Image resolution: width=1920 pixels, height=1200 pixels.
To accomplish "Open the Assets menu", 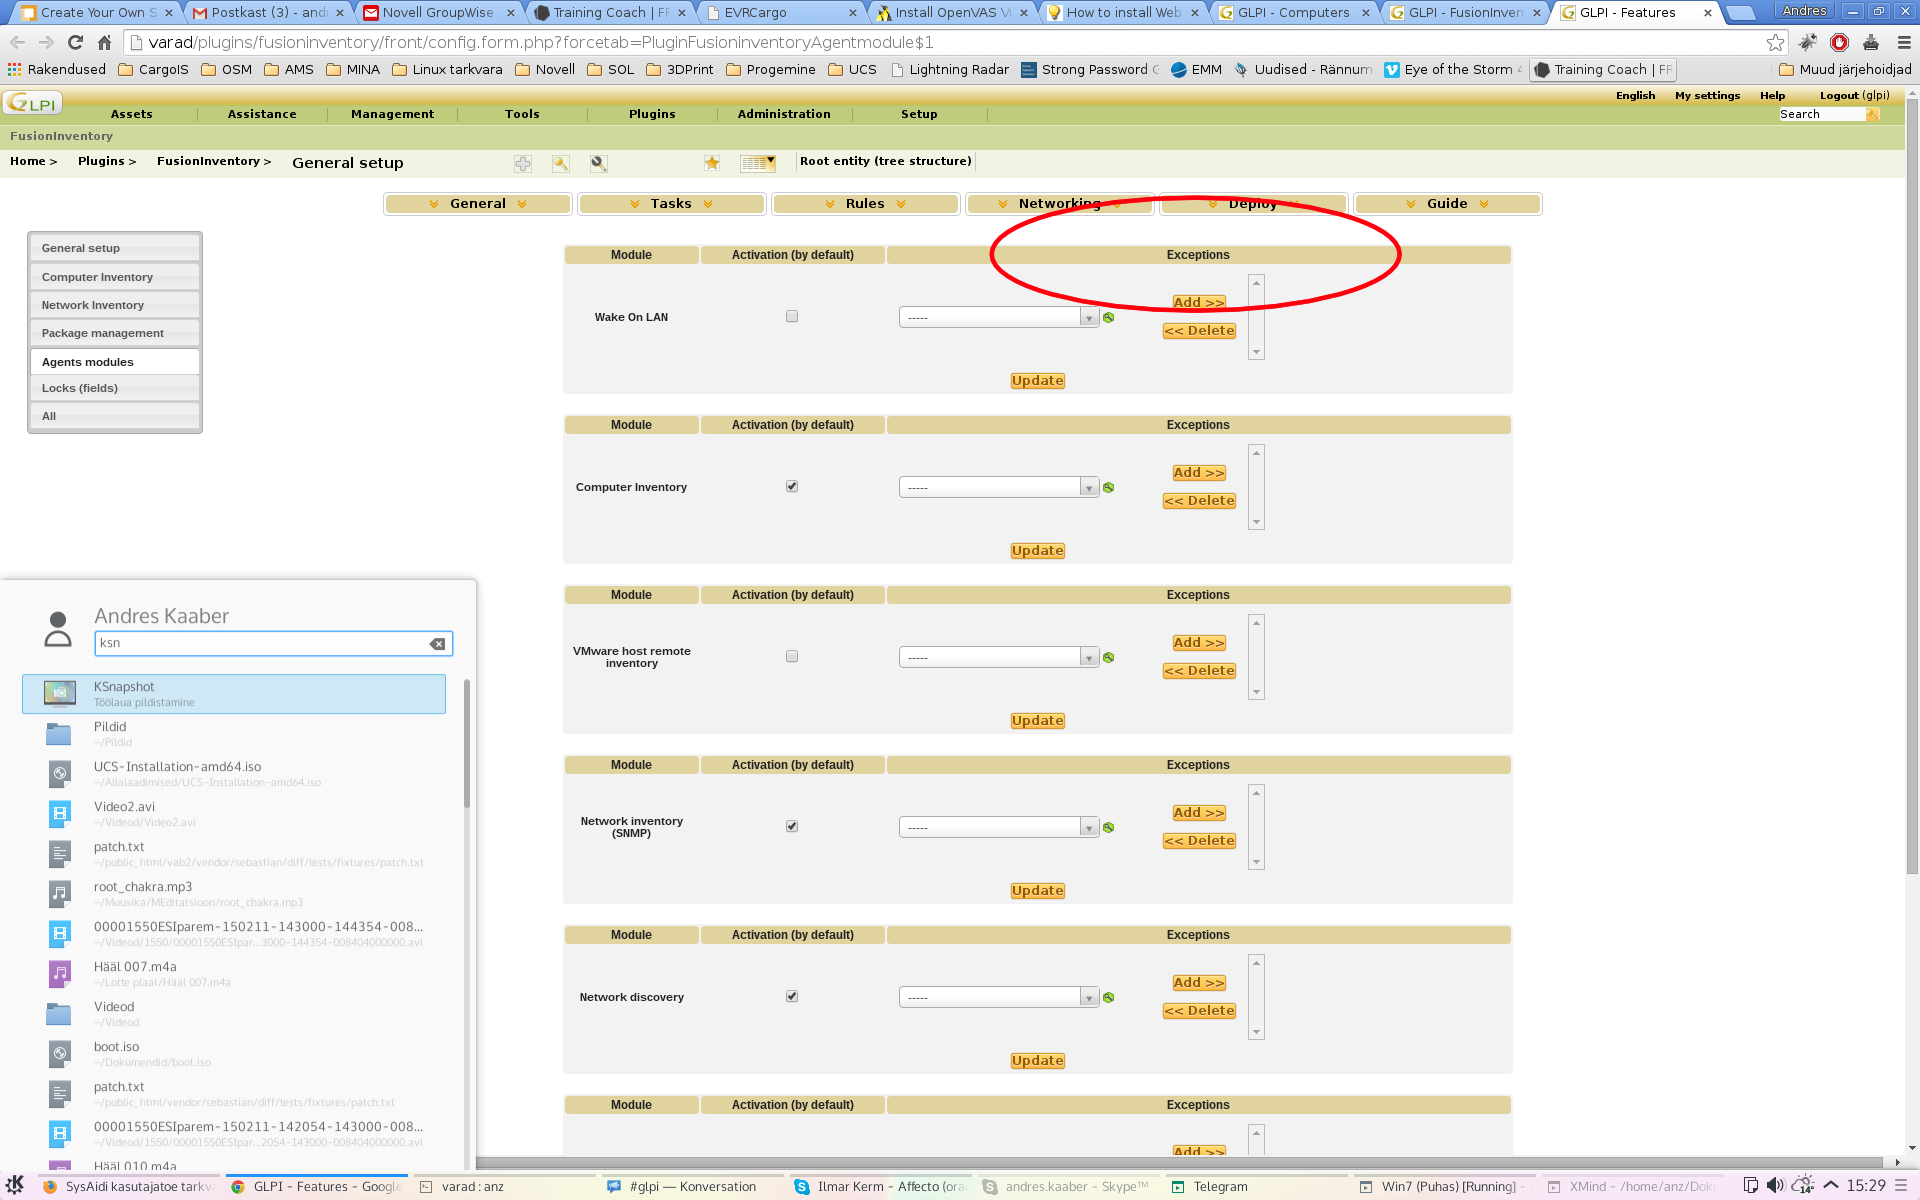I will 132,114.
